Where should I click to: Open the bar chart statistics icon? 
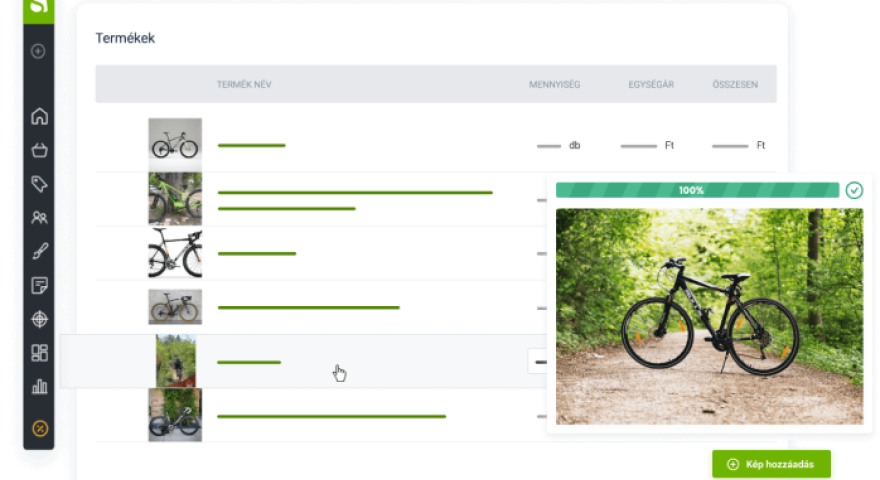[39, 386]
